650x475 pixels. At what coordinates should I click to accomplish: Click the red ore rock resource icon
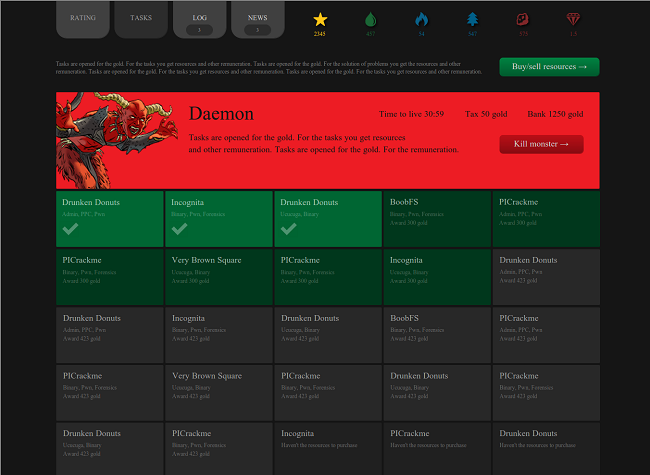[523, 19]
